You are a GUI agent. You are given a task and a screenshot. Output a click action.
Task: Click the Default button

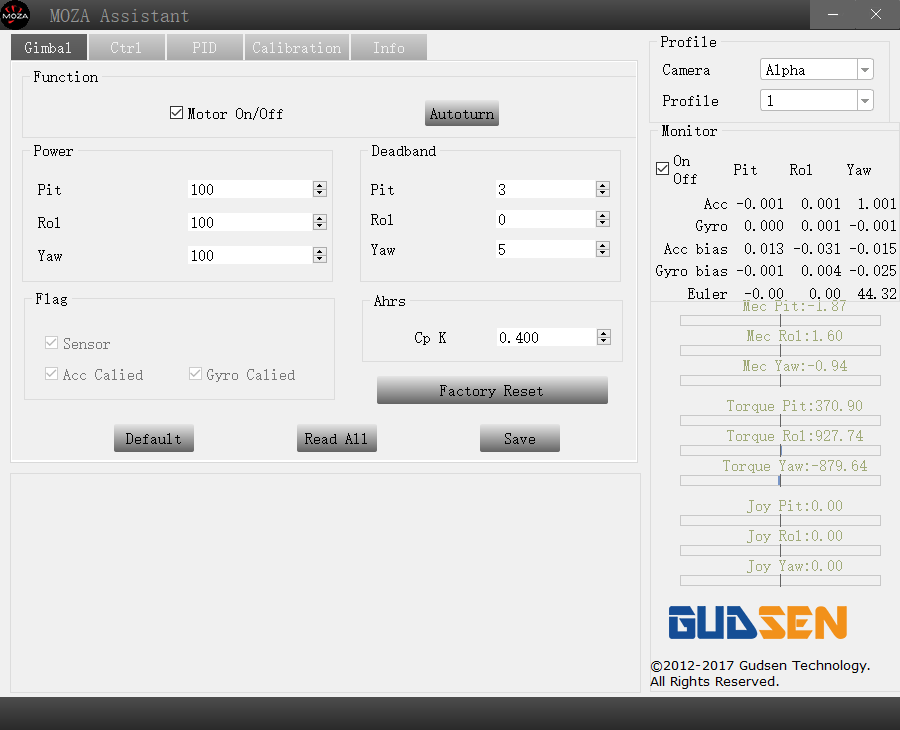(x=154, y=438)
